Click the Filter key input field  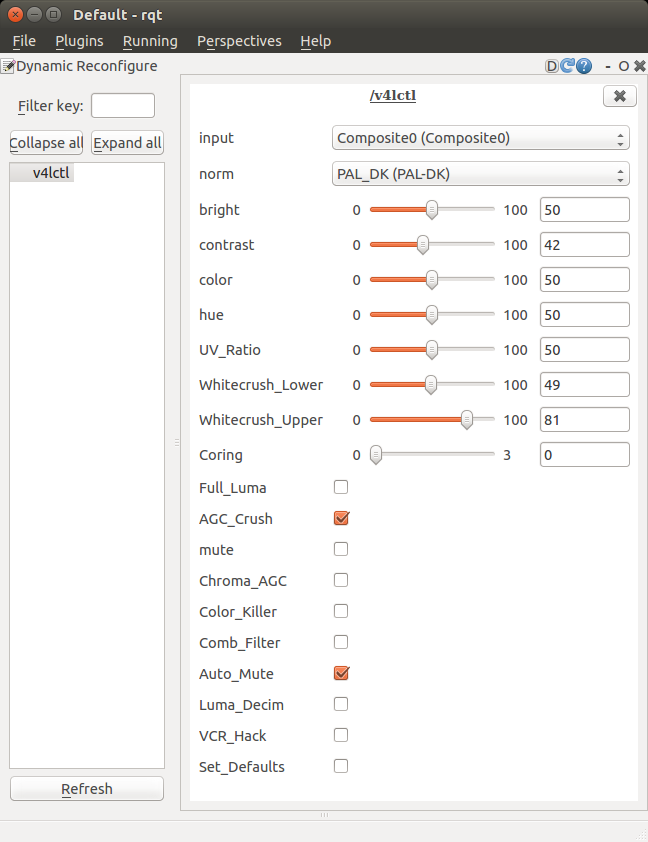click(x=123, y=106)
